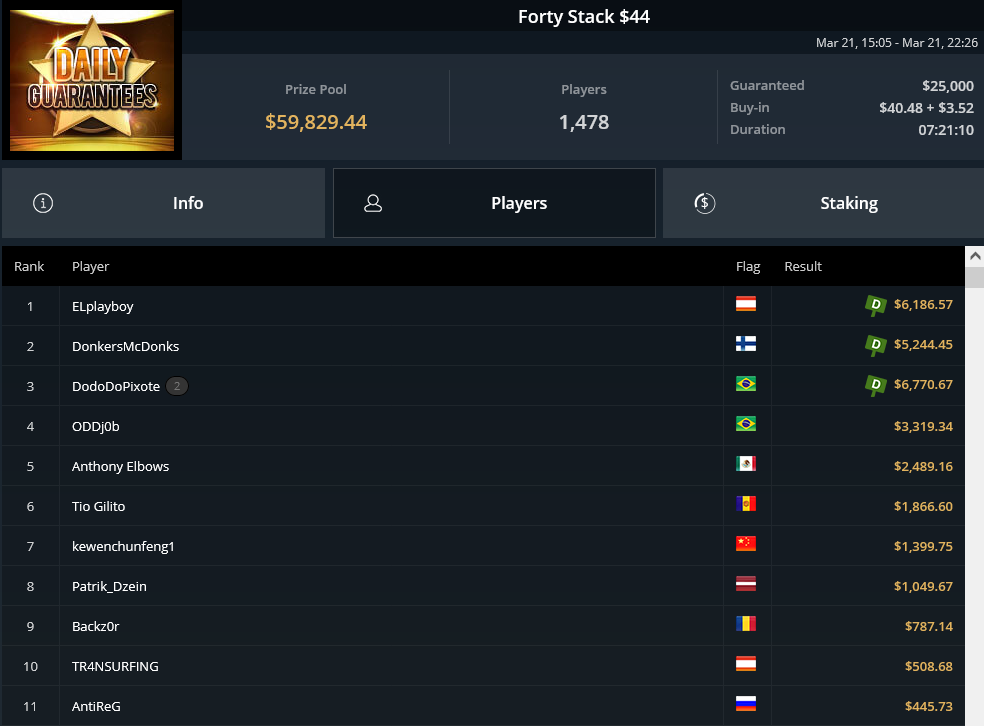This screenshot has width=984, height=726.
Task: Click the green deal badge for DonkersMcDonks
Action: [x=875, y=345]
